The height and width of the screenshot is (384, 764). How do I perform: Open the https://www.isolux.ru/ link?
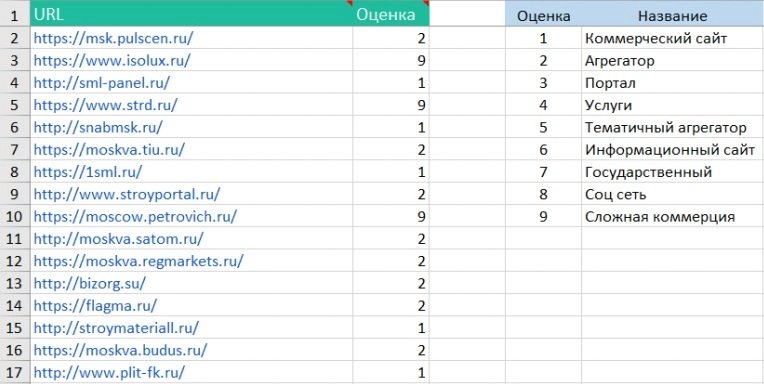[x=112, y=60]
